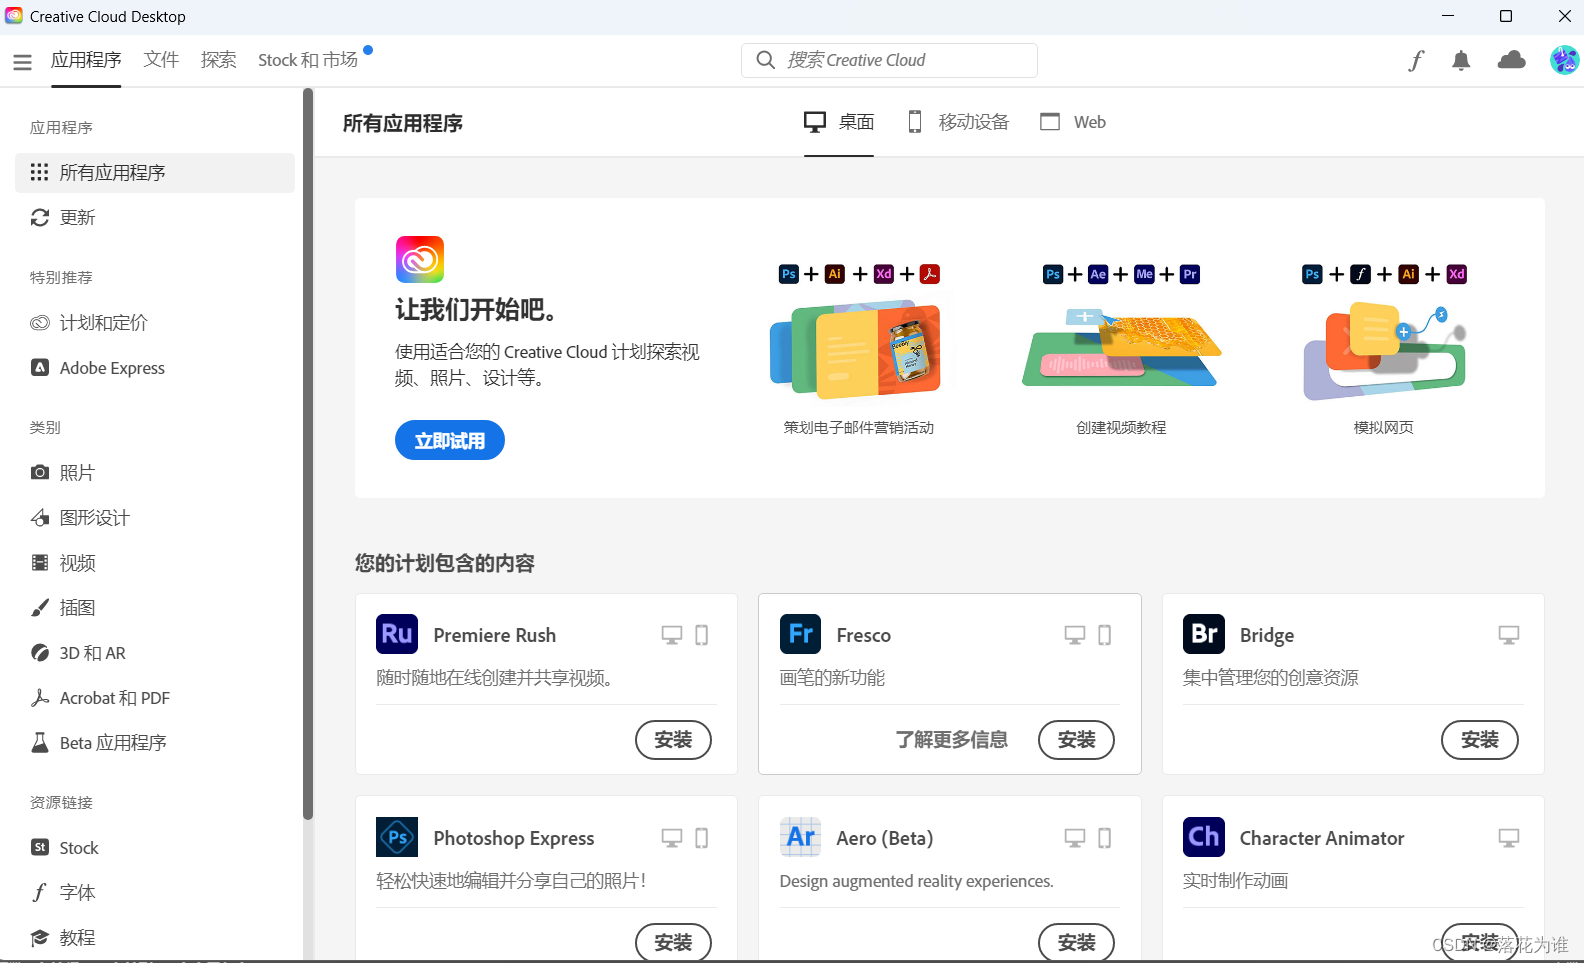
Task: Click the mobile icon on Fresco card
Action: pos(1105,635)
